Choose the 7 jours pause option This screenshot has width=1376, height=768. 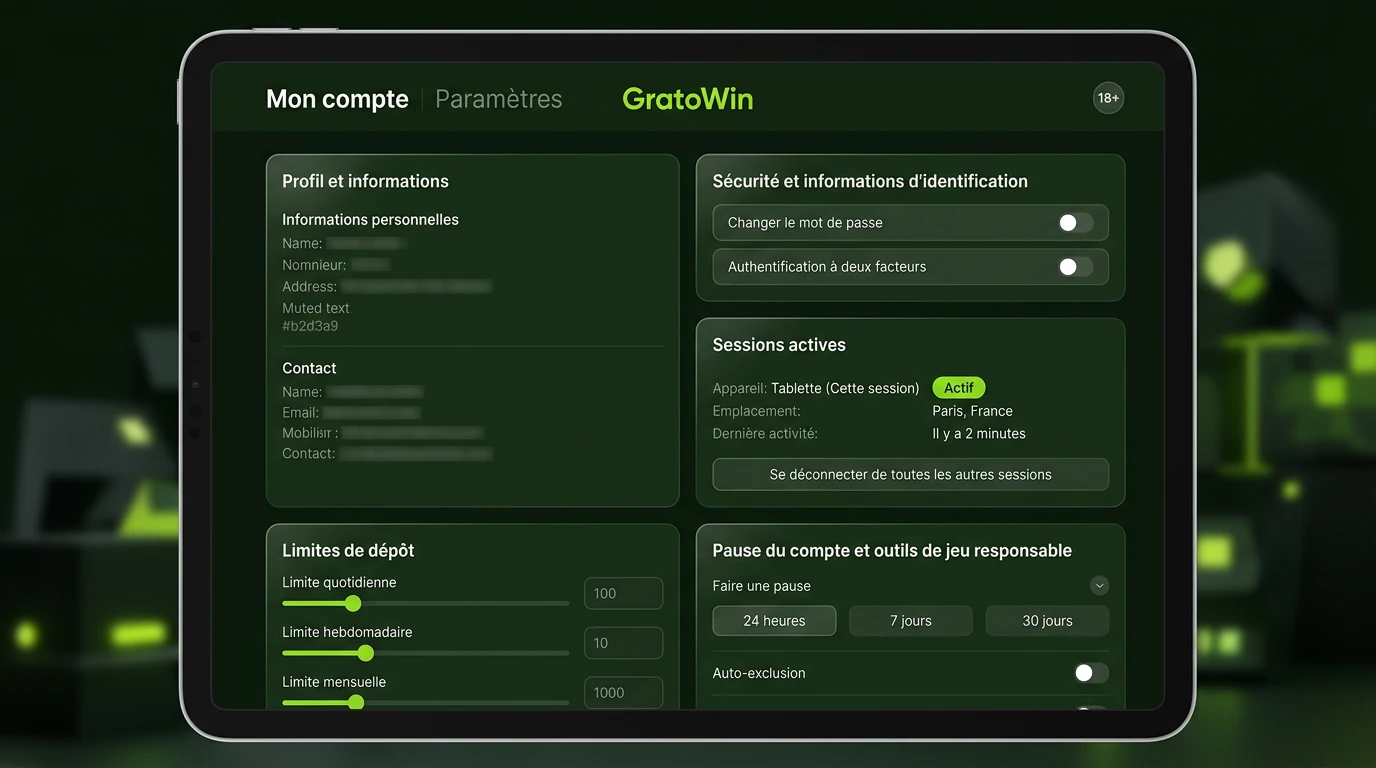pos(911,621)
